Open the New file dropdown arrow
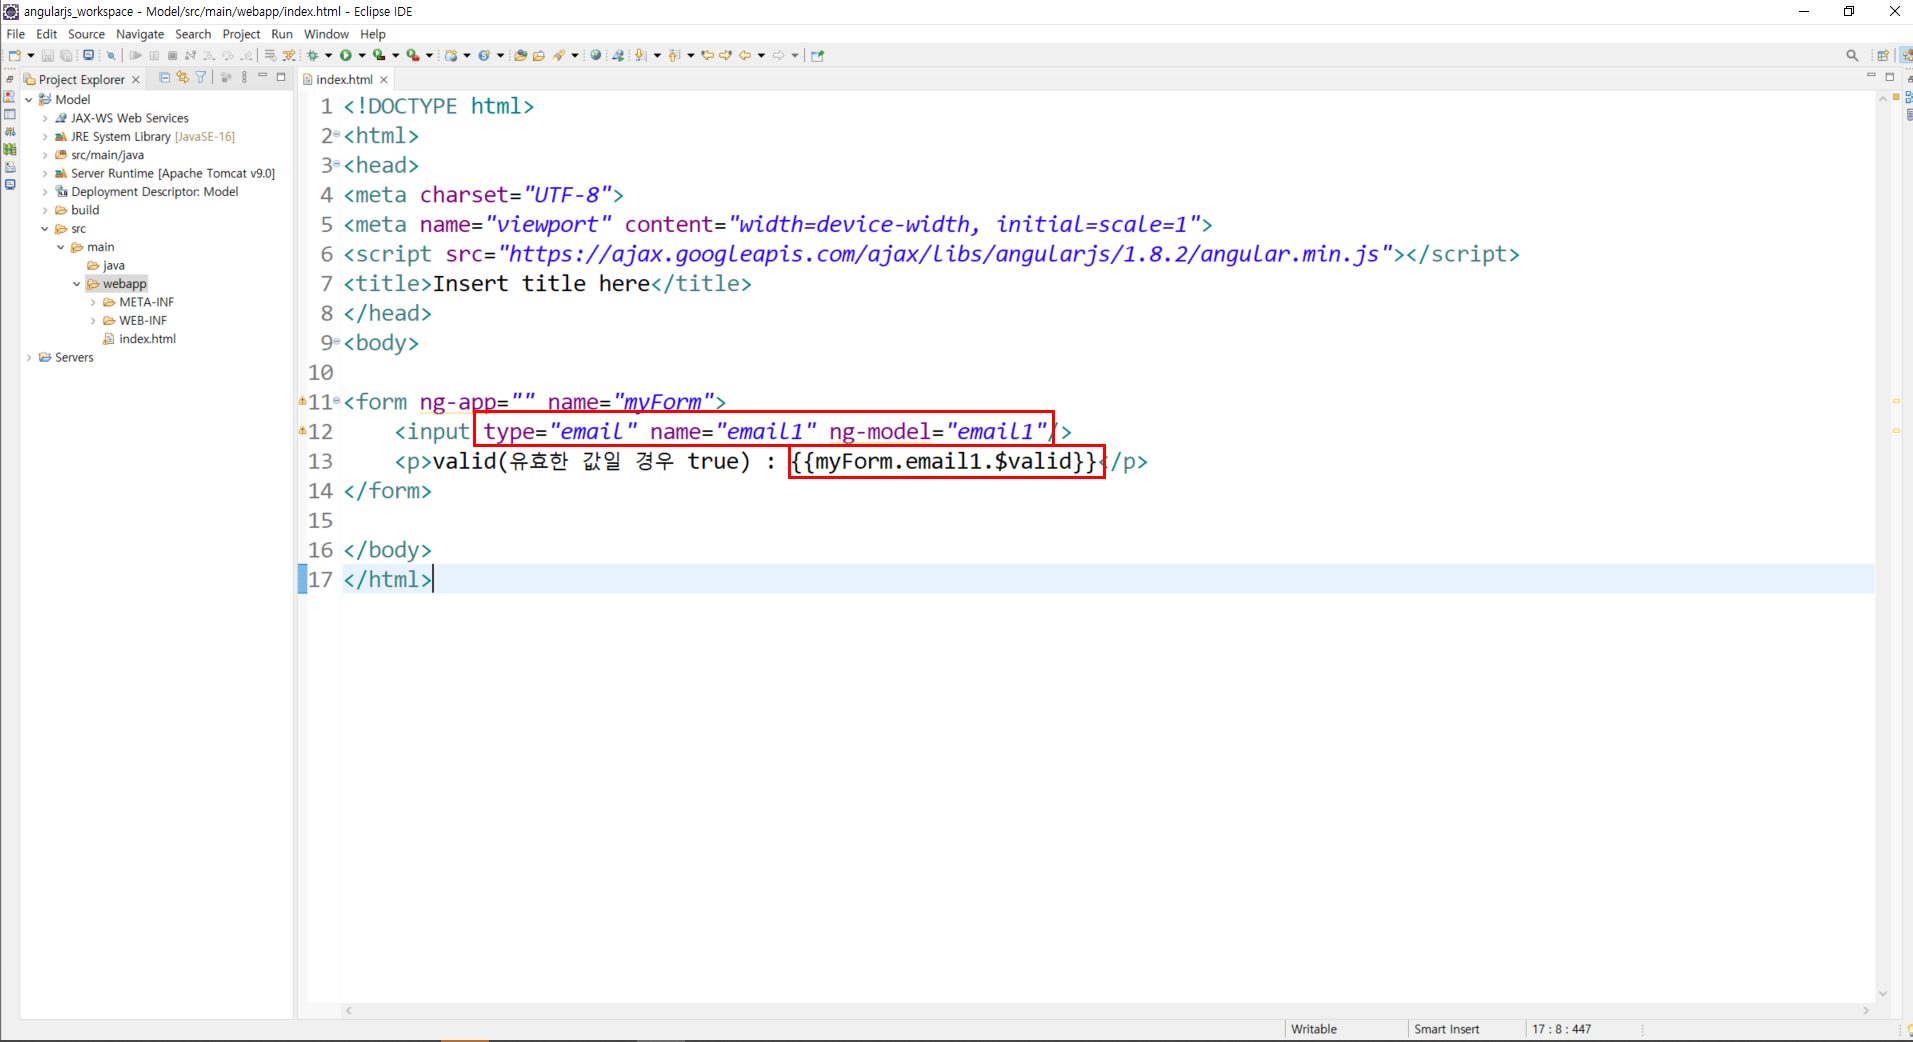Viewport: 1913px width, 1042px height. [31, 56]
